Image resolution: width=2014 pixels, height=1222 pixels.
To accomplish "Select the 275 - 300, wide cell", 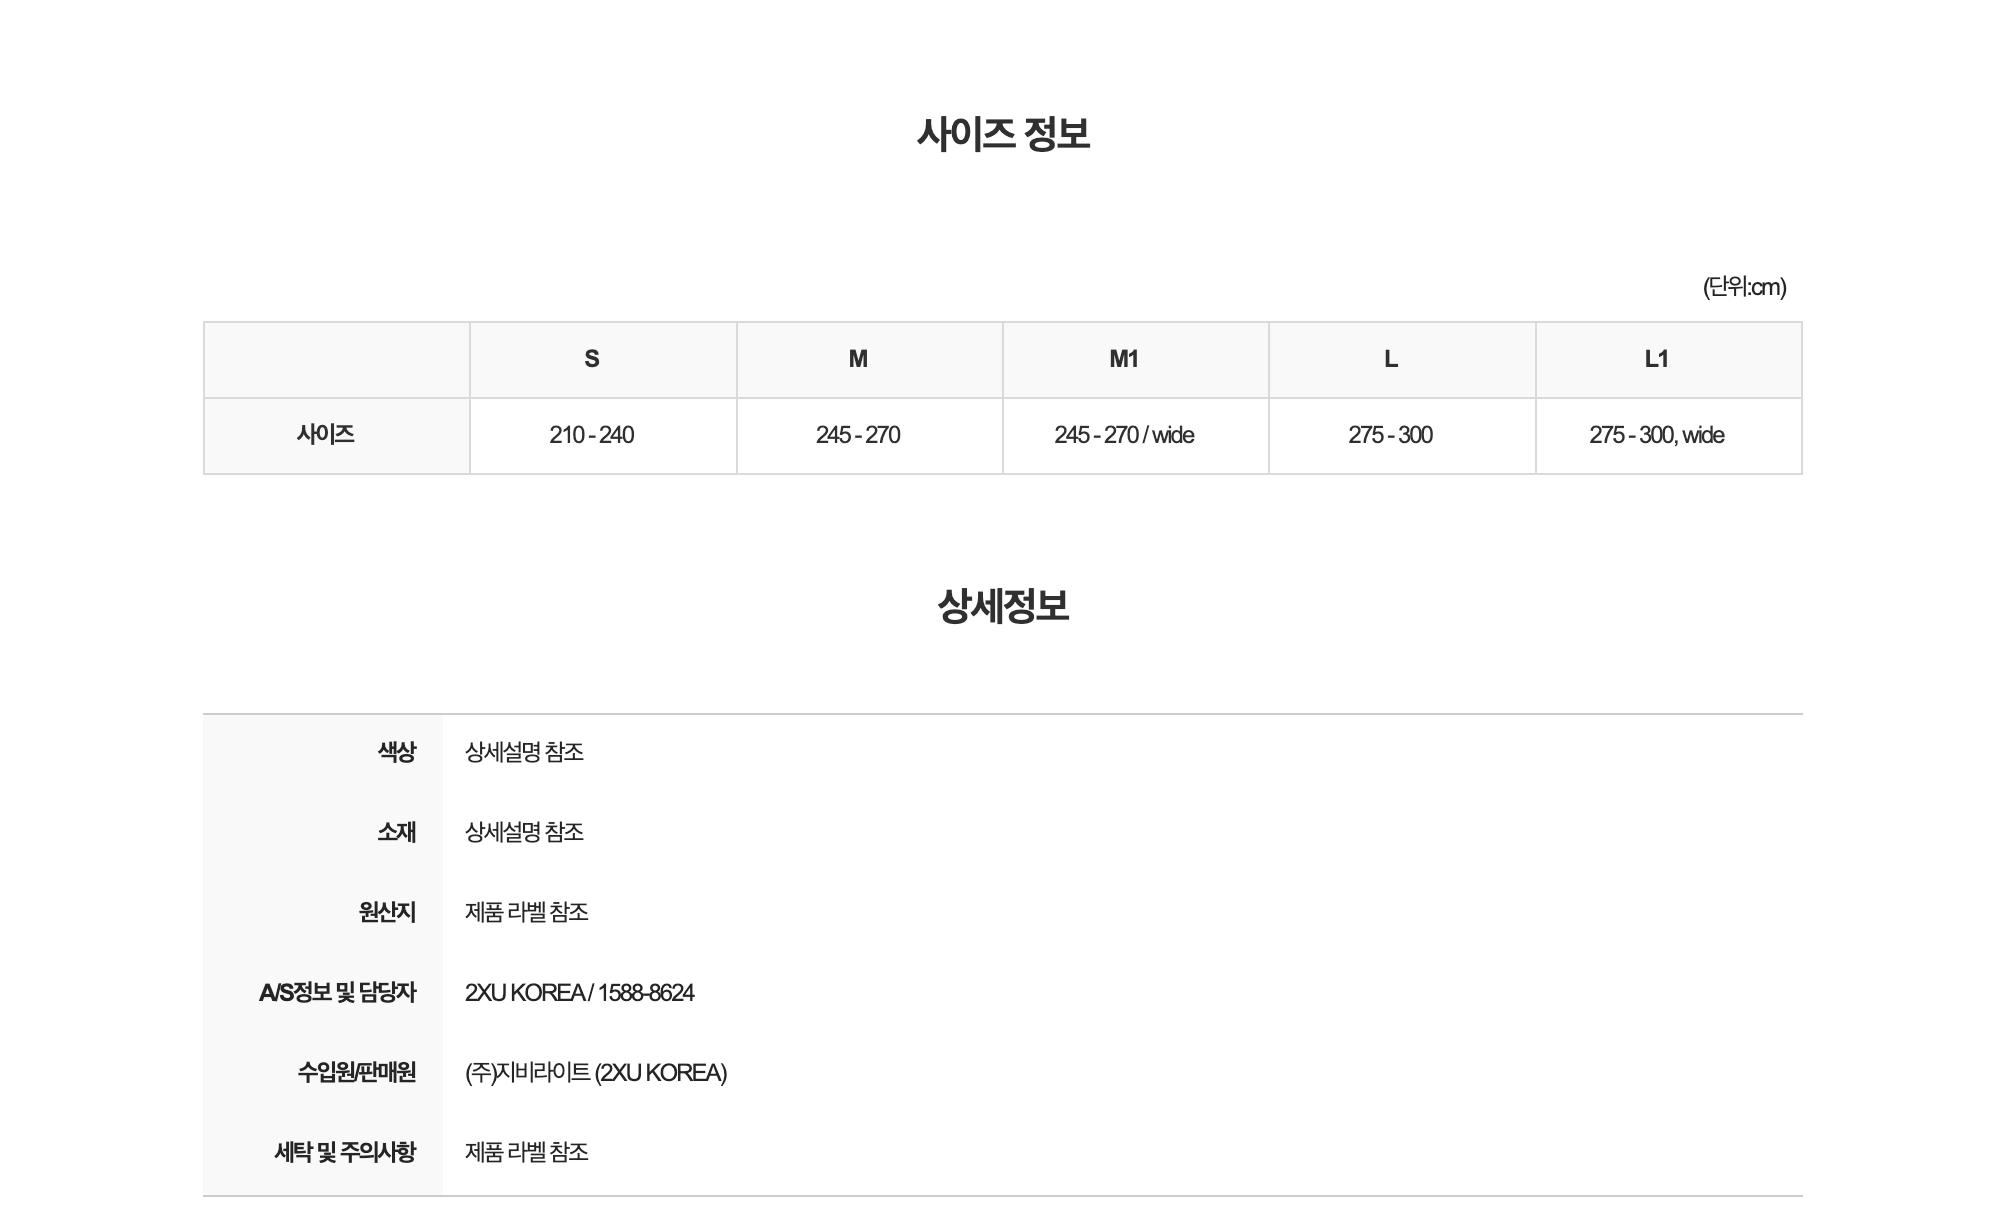I will click(x=1657, y=435).
